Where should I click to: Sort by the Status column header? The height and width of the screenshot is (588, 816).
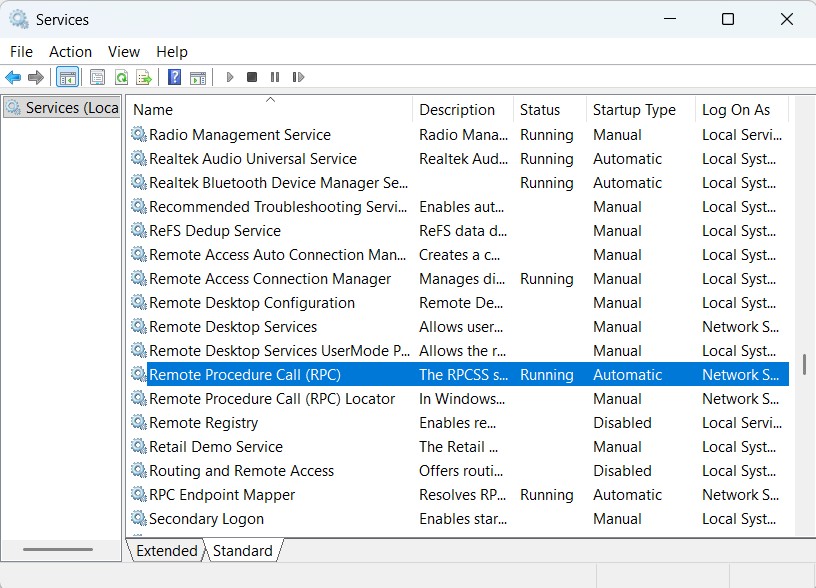tap(550, 109)
